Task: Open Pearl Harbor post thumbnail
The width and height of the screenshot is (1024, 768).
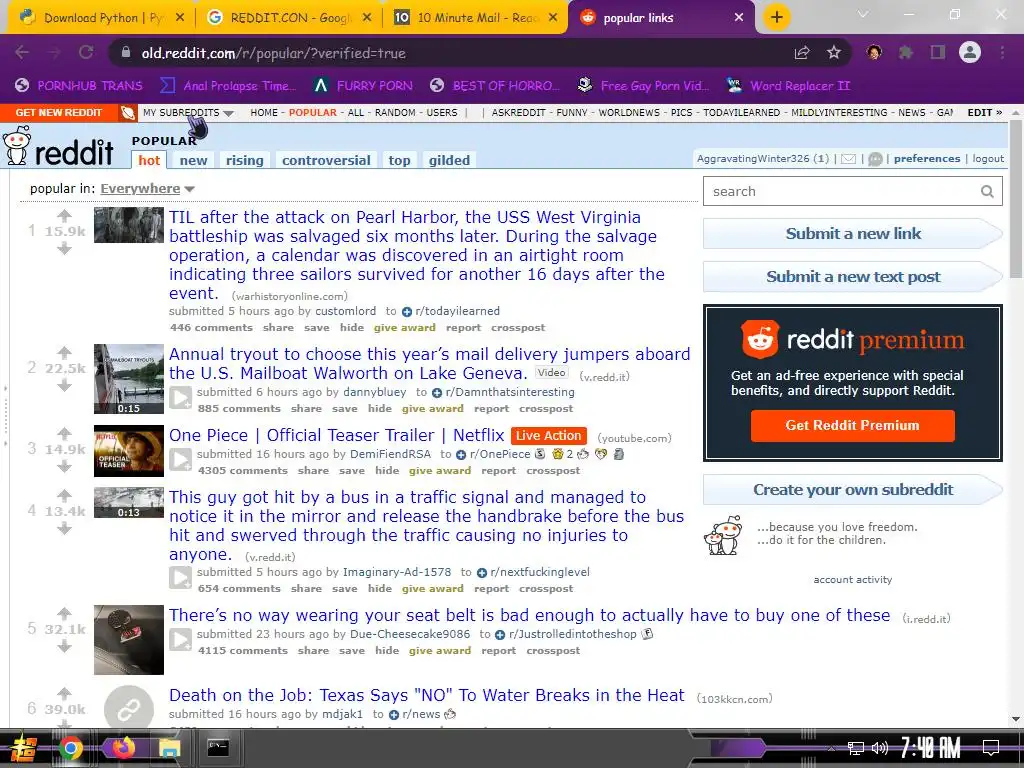Action: (129, 225)
